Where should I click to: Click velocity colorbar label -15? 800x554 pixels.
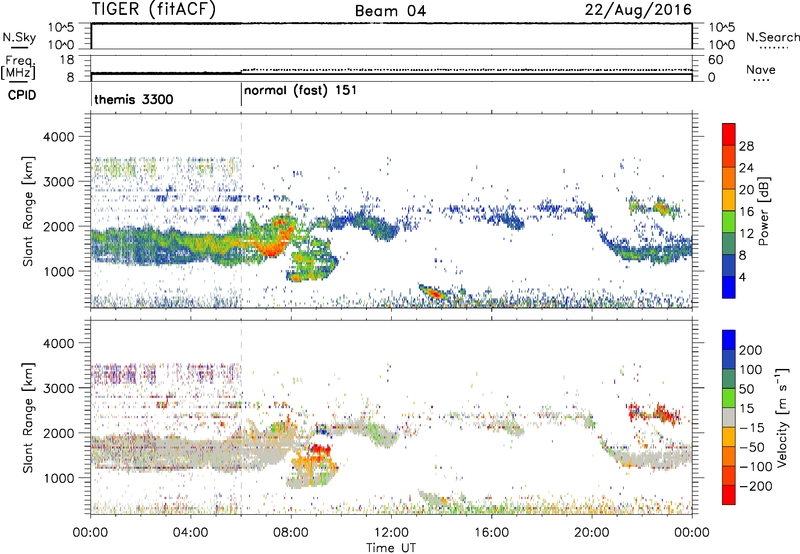coord(751,428)
